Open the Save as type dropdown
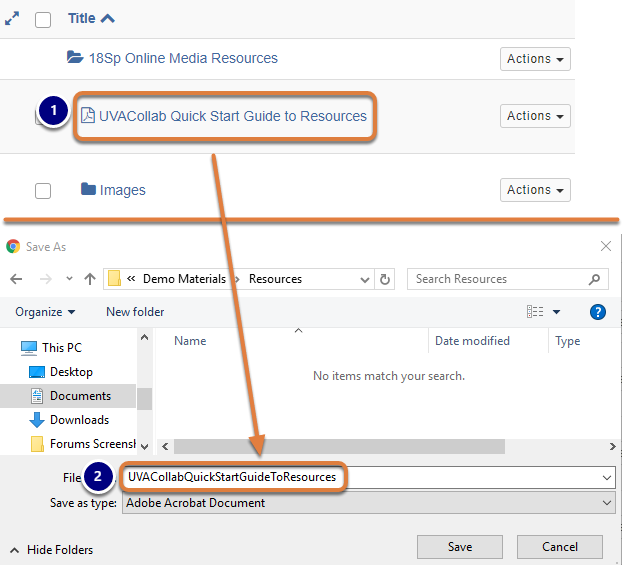The image size is (622, 565). pos(369,503)
